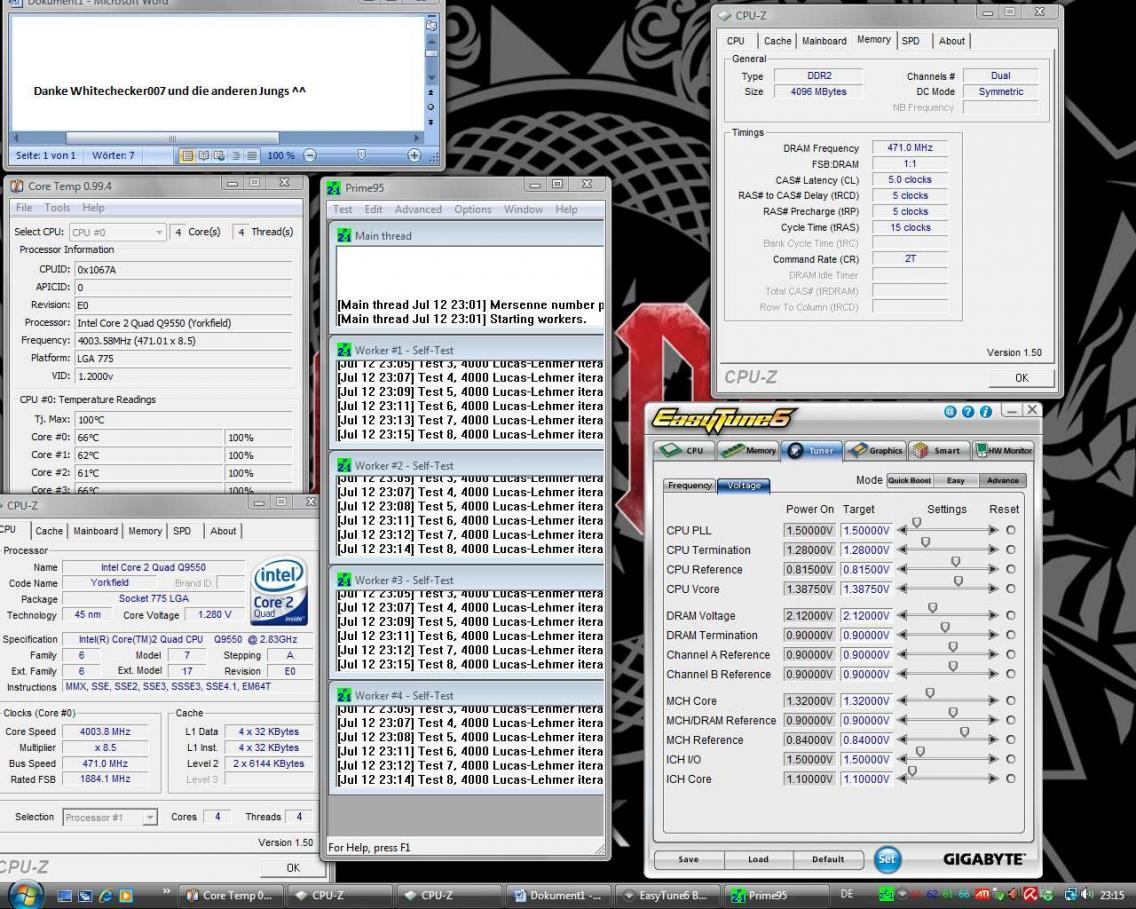Reset CPU Vcore voltage radio button
Screen dimensions: 1136x909
click(1011, 589)
